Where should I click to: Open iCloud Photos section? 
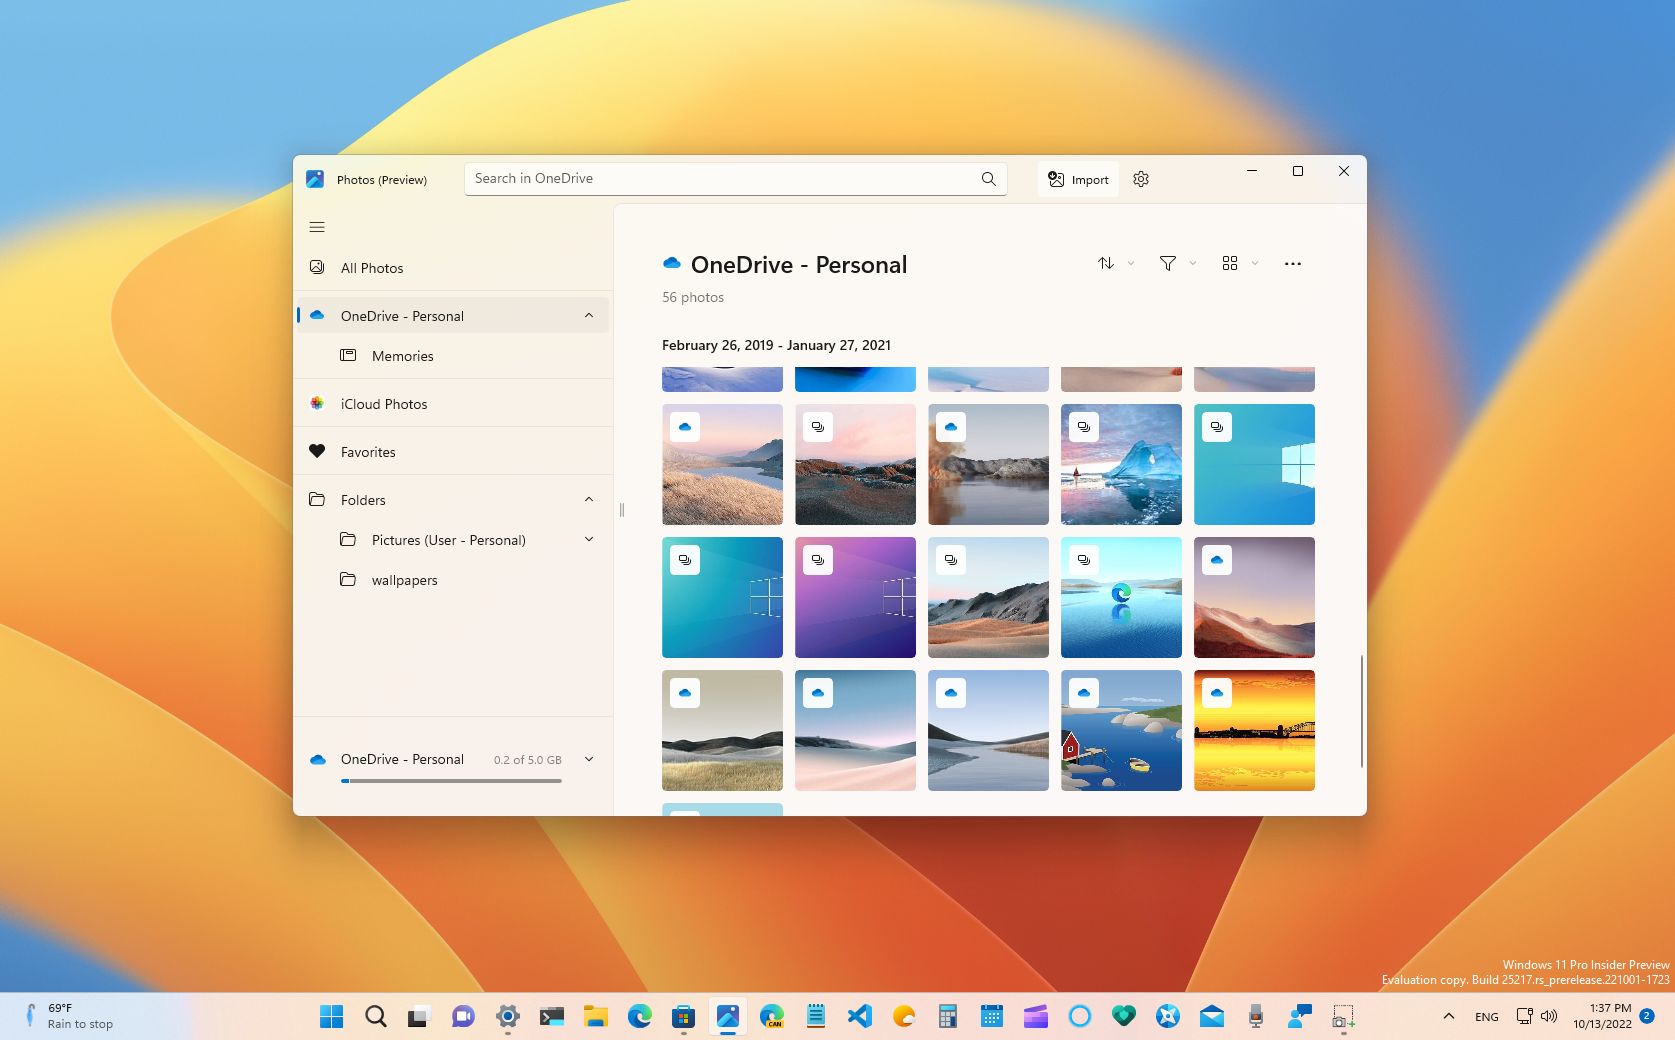453,404
